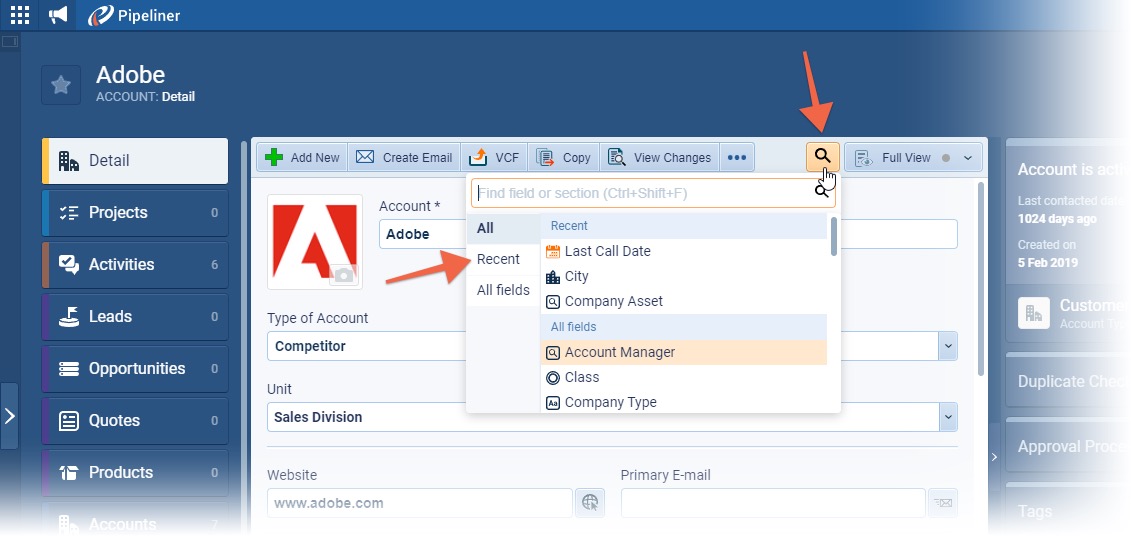Expand the Unit dropdown arrow
This screenshot has height=536, width=1131.
[x=947, y=417]
